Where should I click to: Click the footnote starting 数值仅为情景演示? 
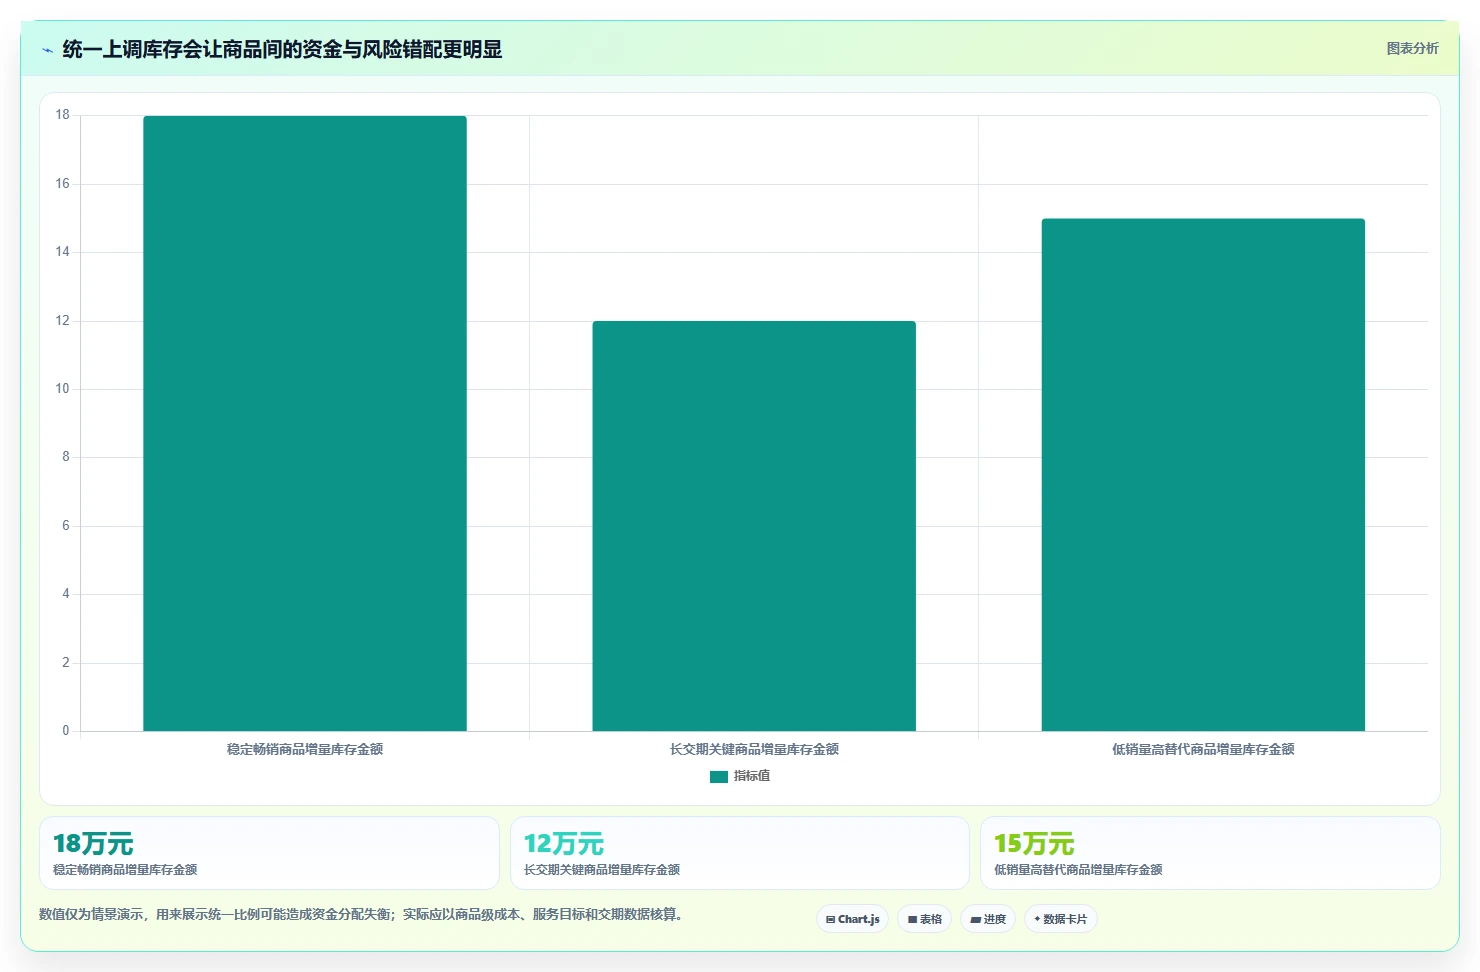[361, 914]
